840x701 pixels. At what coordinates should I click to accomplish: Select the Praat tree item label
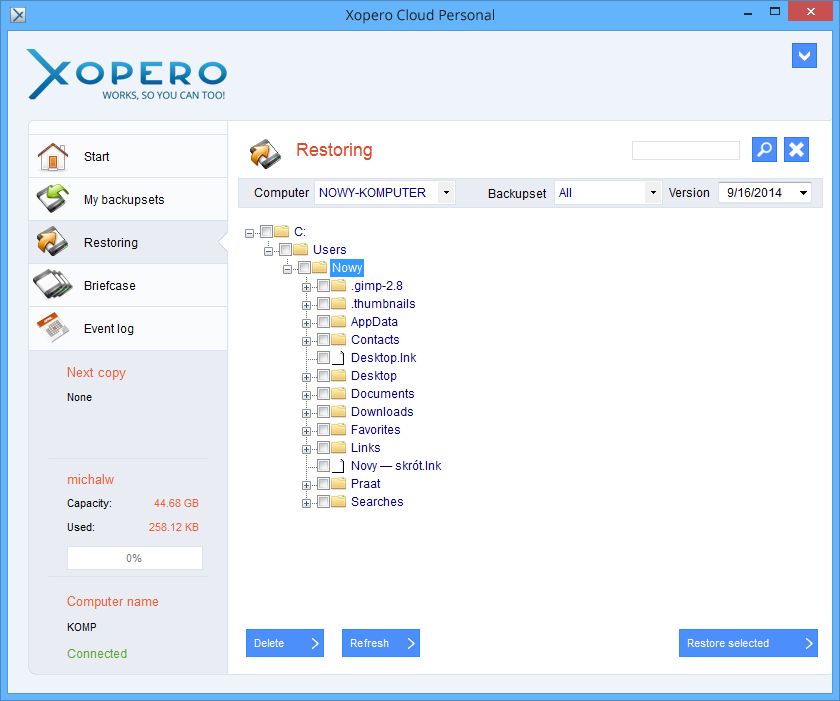coord(365,484)
